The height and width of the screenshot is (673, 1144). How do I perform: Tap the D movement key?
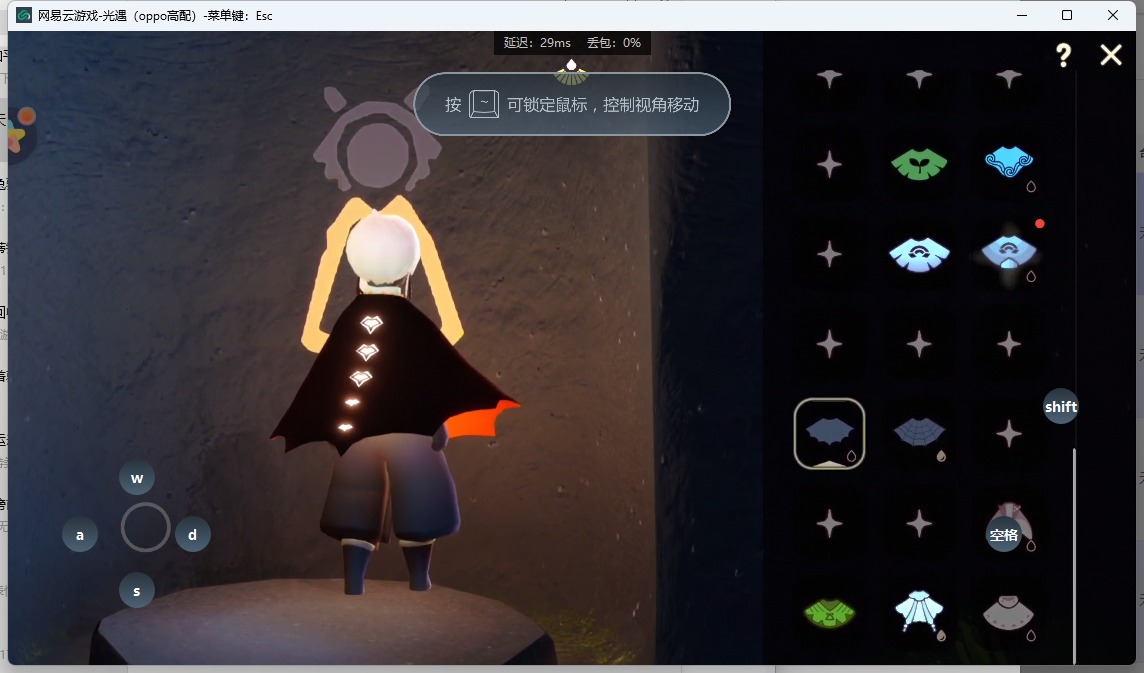pyautogui.click(x=193, y=534)
